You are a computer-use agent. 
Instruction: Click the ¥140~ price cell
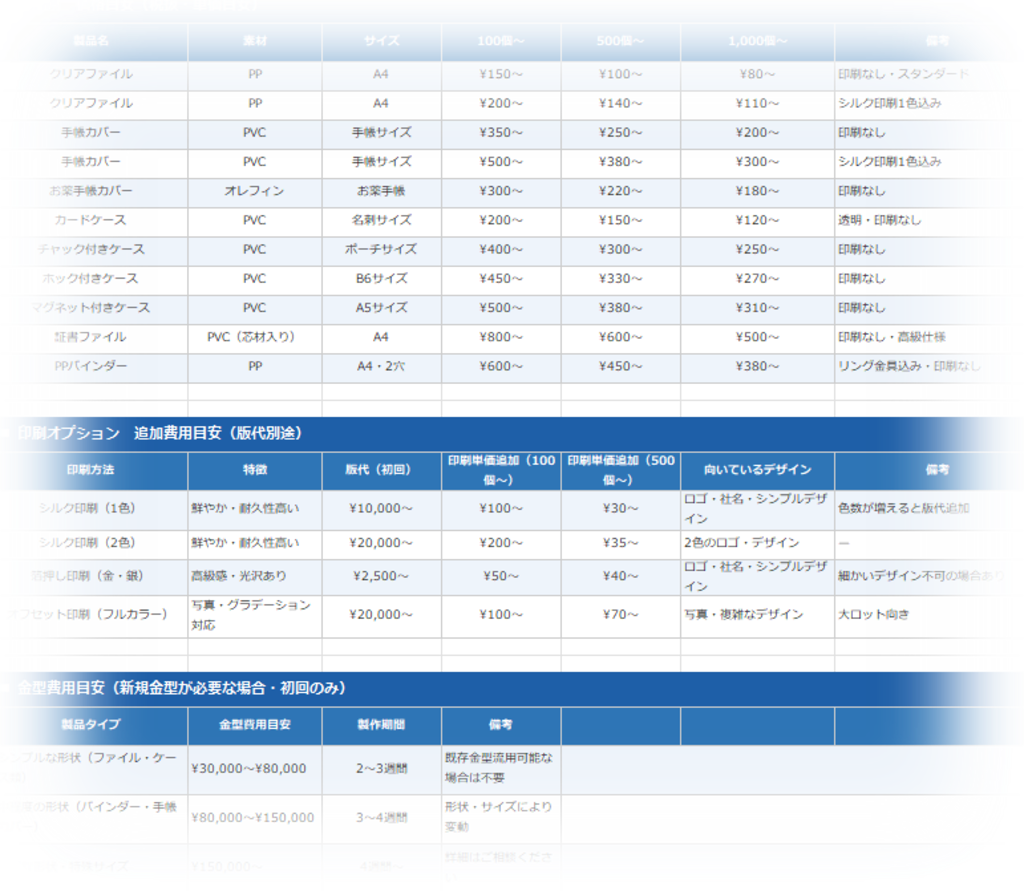[x=620, y=104]
